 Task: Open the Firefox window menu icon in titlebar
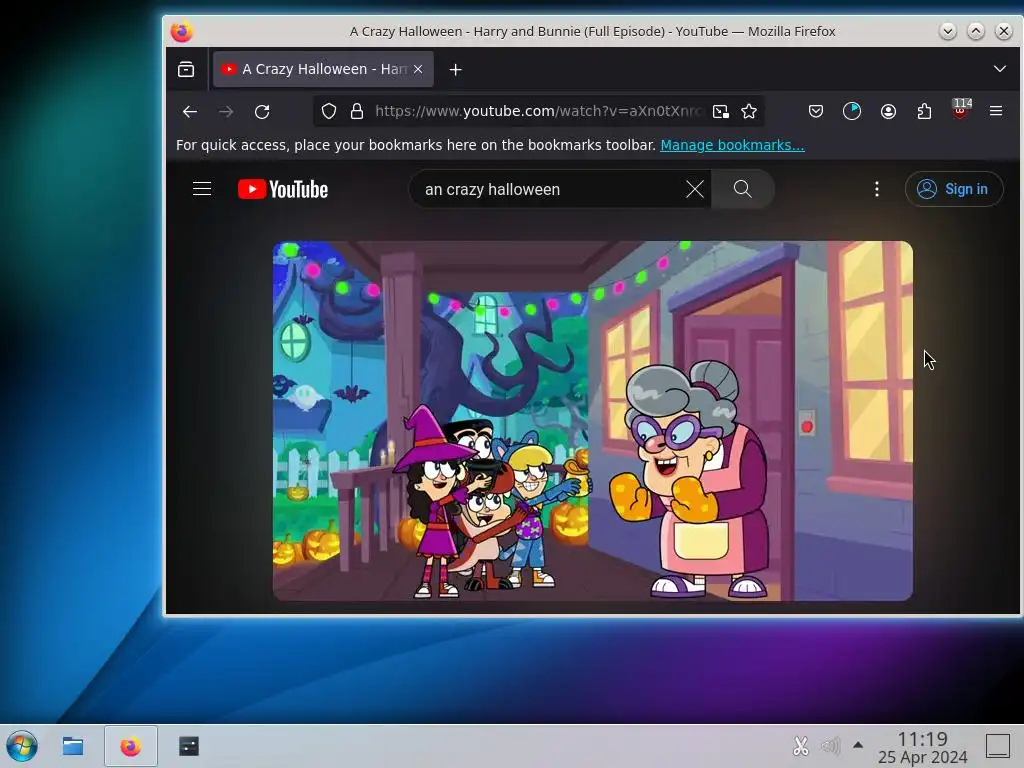pyautogui.click(x=182, y=31)
